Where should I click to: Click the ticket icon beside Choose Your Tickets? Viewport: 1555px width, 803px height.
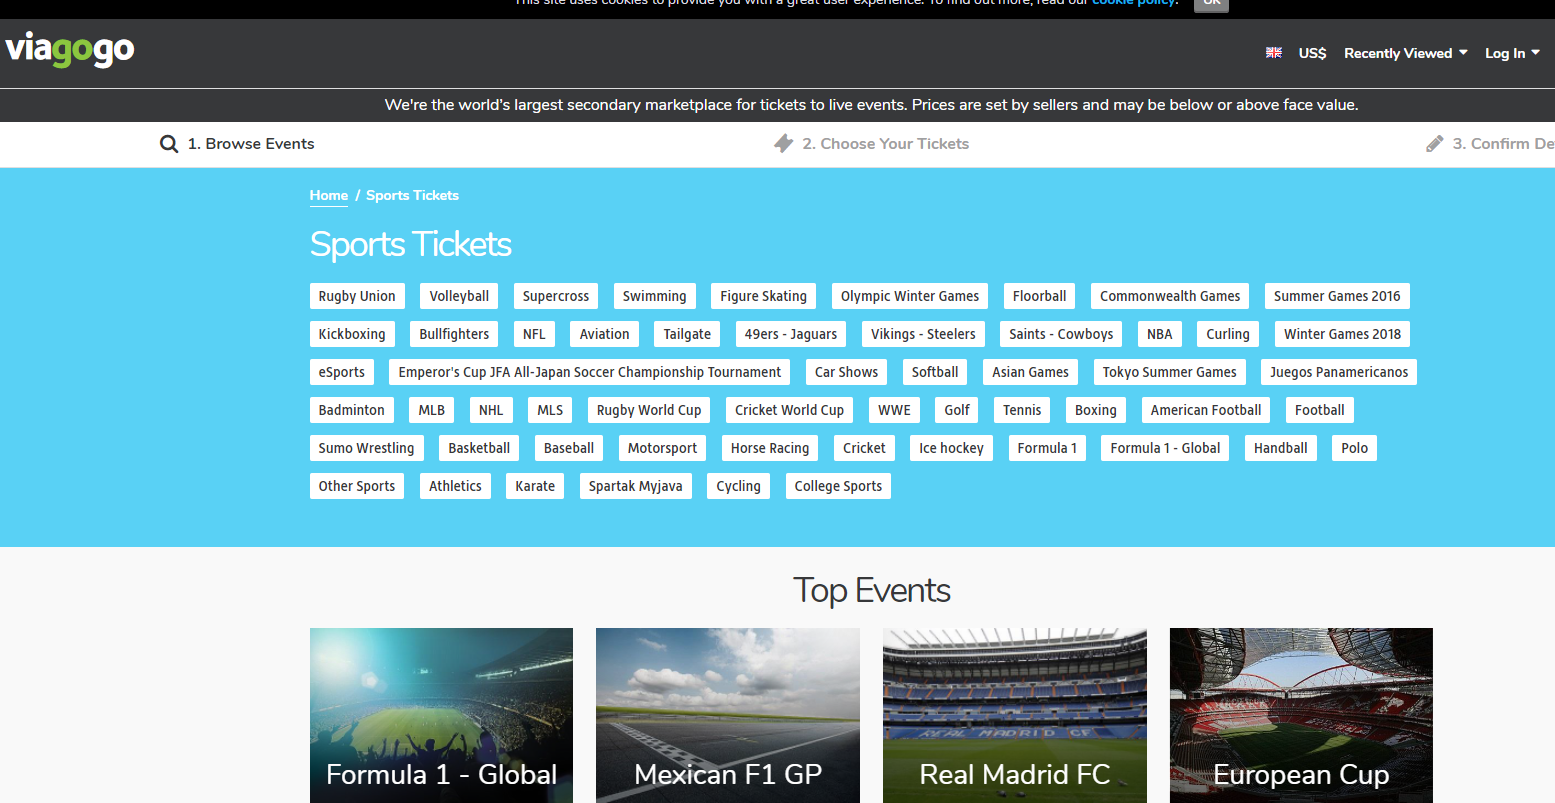(x=784, y=144)
